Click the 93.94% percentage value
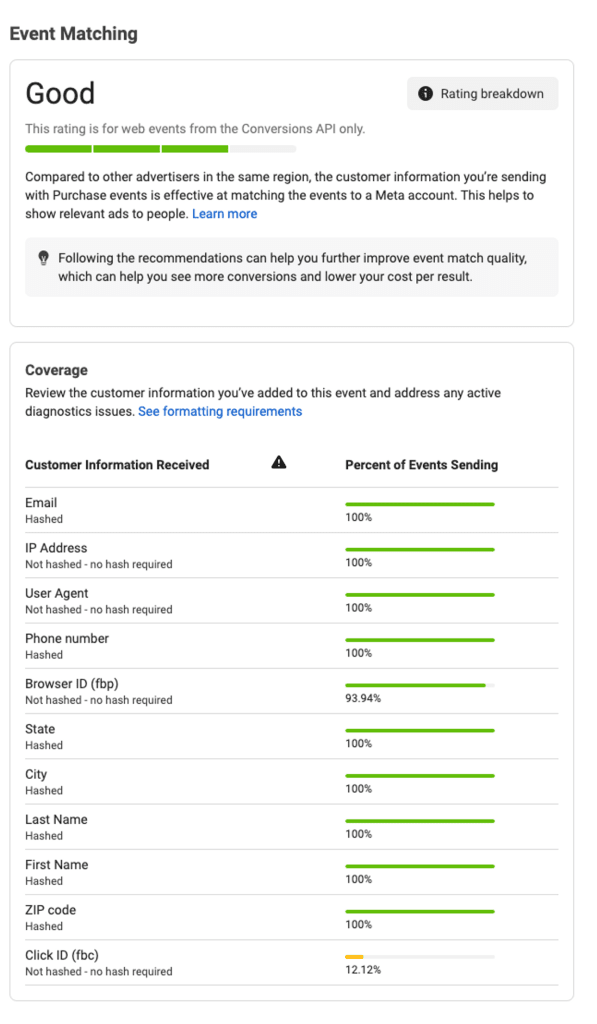The image size is (597, 1024). click(363, 698)
